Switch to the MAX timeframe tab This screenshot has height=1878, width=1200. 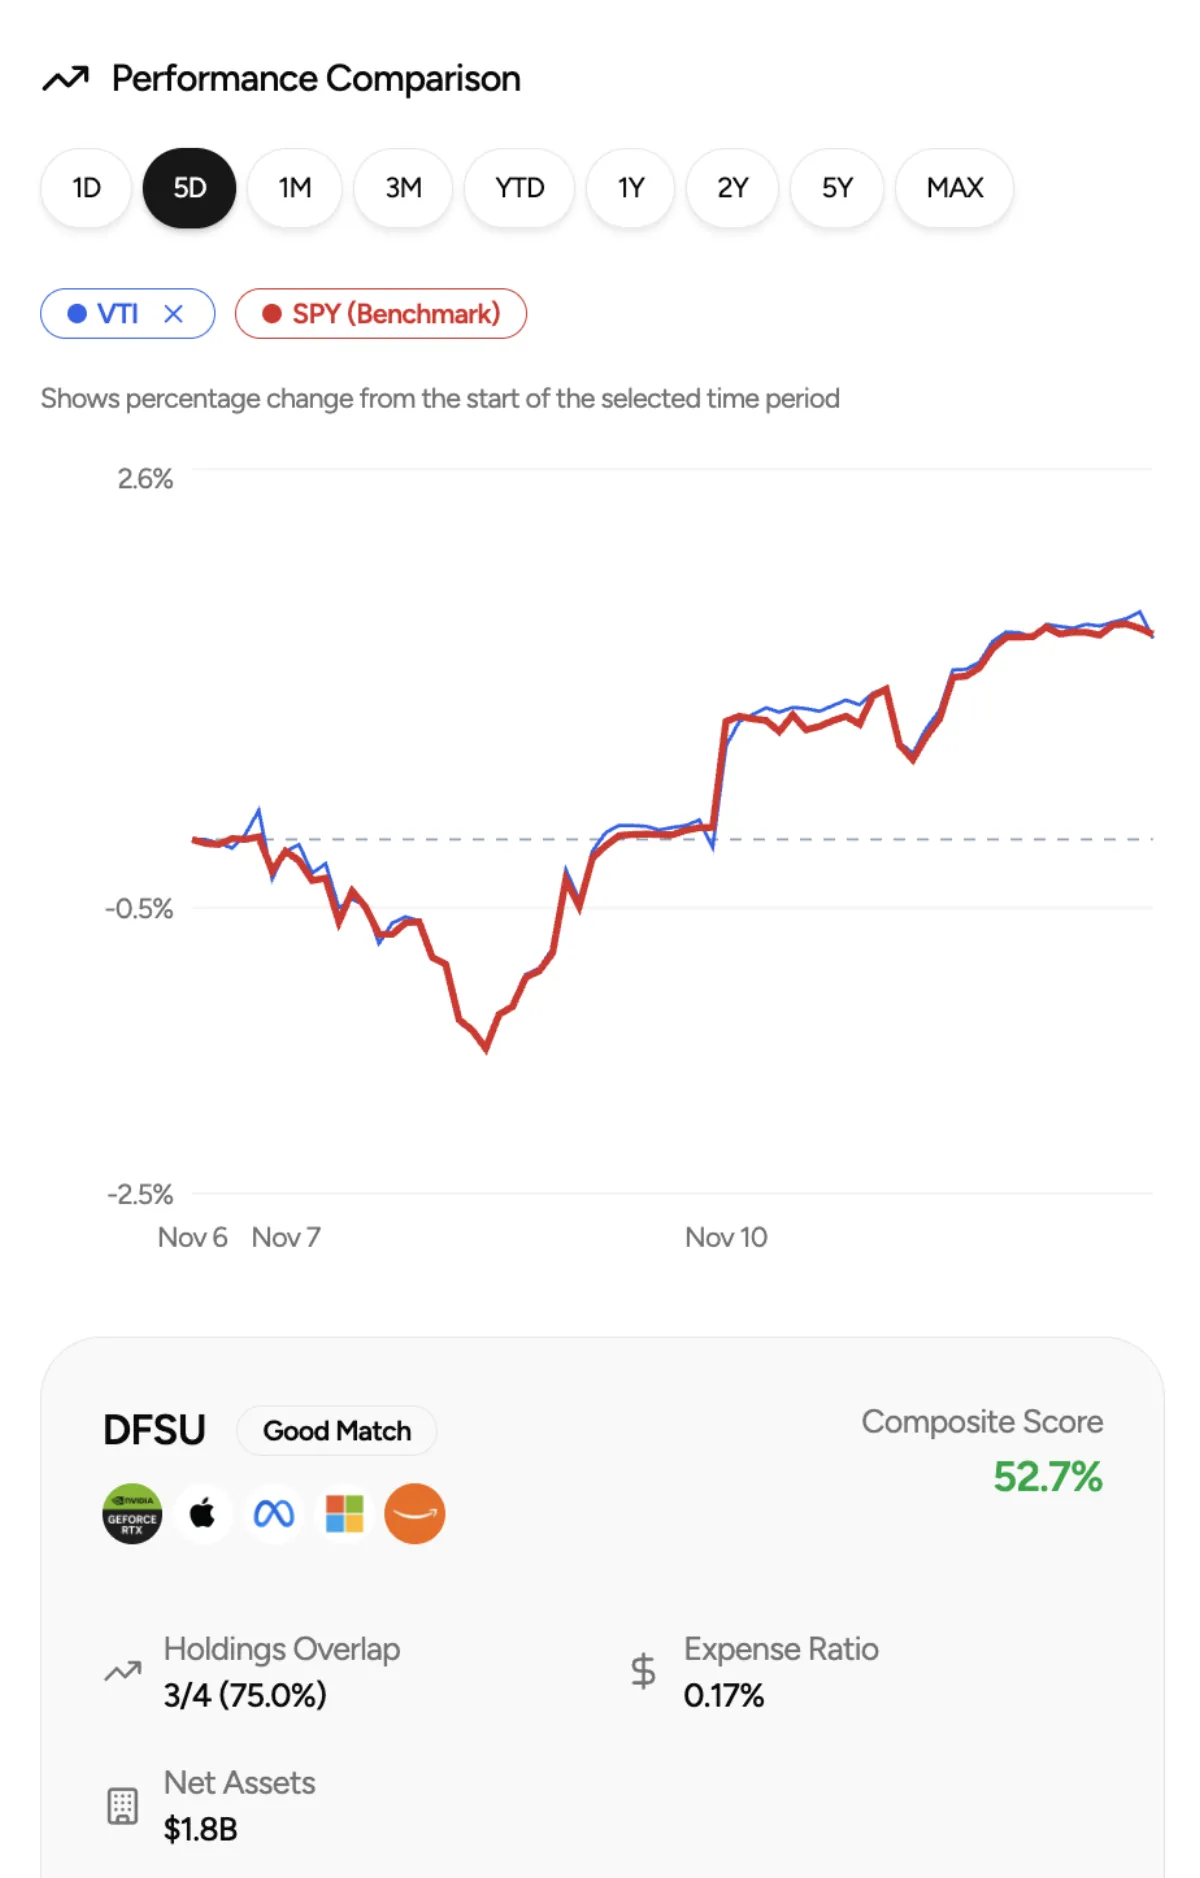click(954, 187)
